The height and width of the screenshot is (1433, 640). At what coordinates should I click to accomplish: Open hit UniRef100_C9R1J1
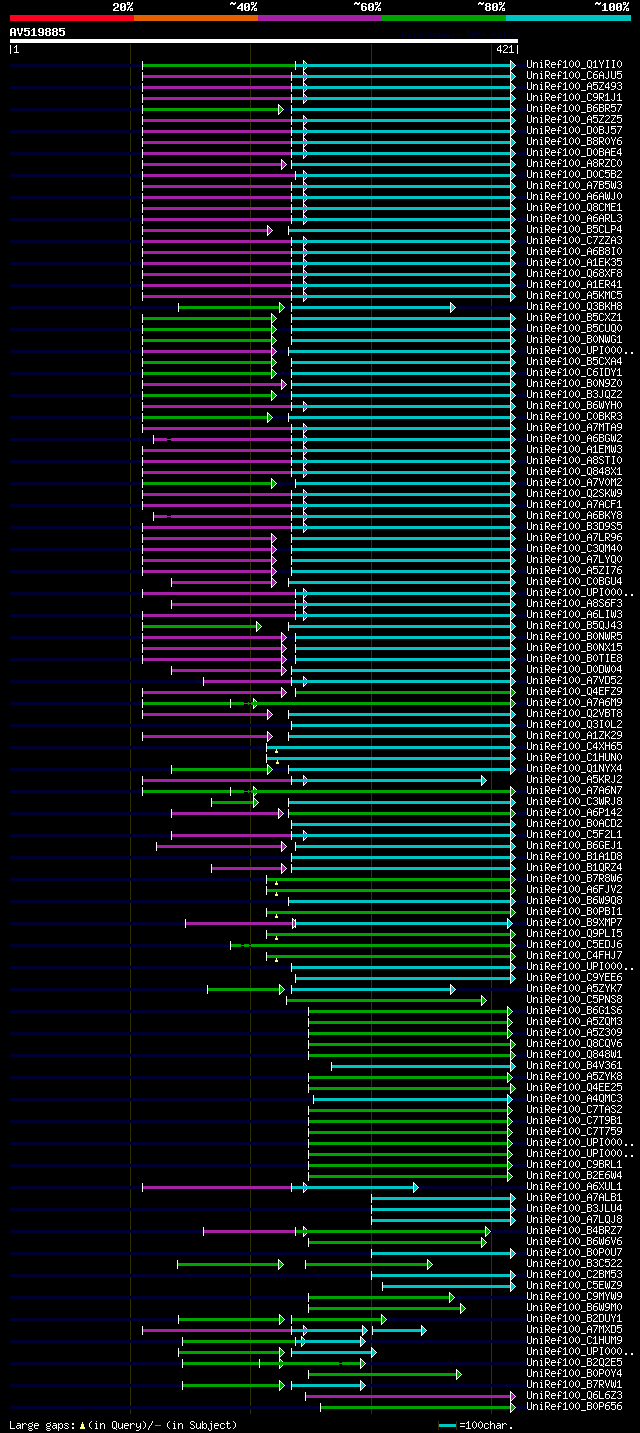[x=574, y=97]
